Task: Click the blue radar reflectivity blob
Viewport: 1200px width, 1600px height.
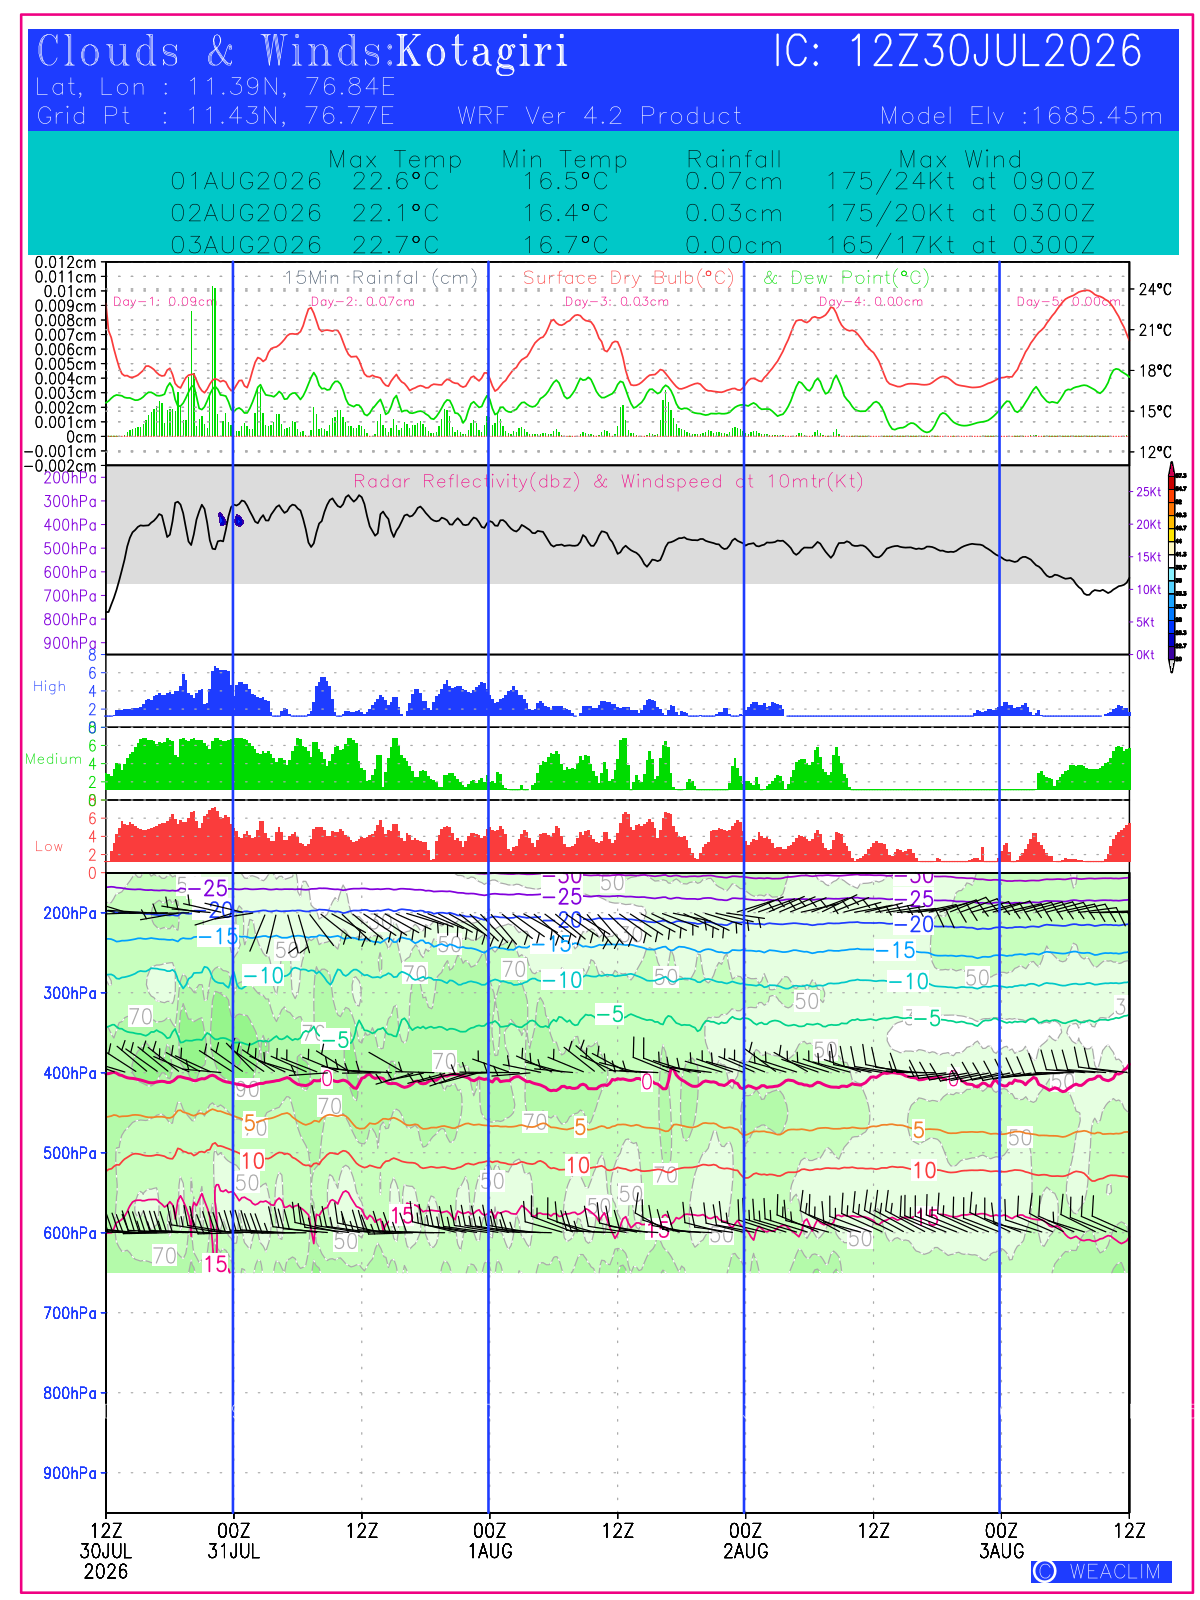Action: pyautogui.click(x=231, y=519)
